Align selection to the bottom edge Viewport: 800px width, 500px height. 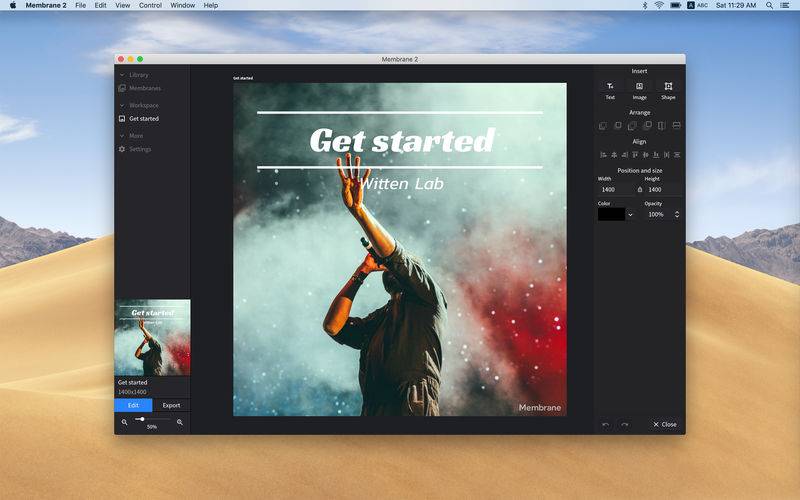[656, 155]
